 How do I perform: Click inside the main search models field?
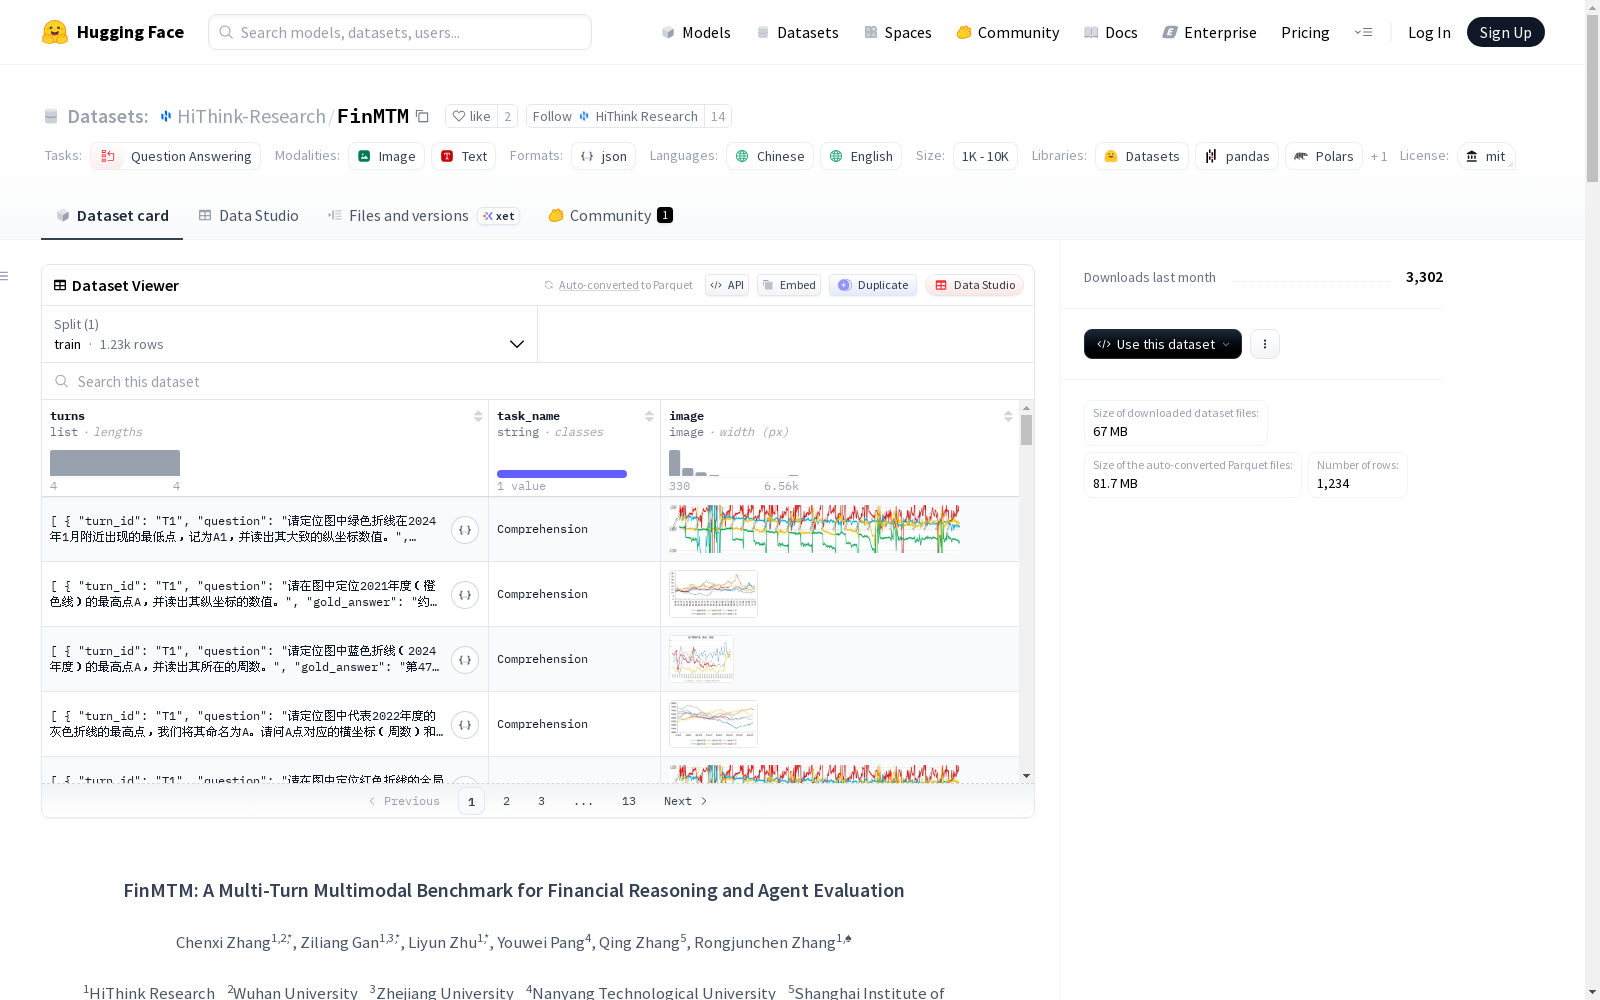tap(400, 32)
